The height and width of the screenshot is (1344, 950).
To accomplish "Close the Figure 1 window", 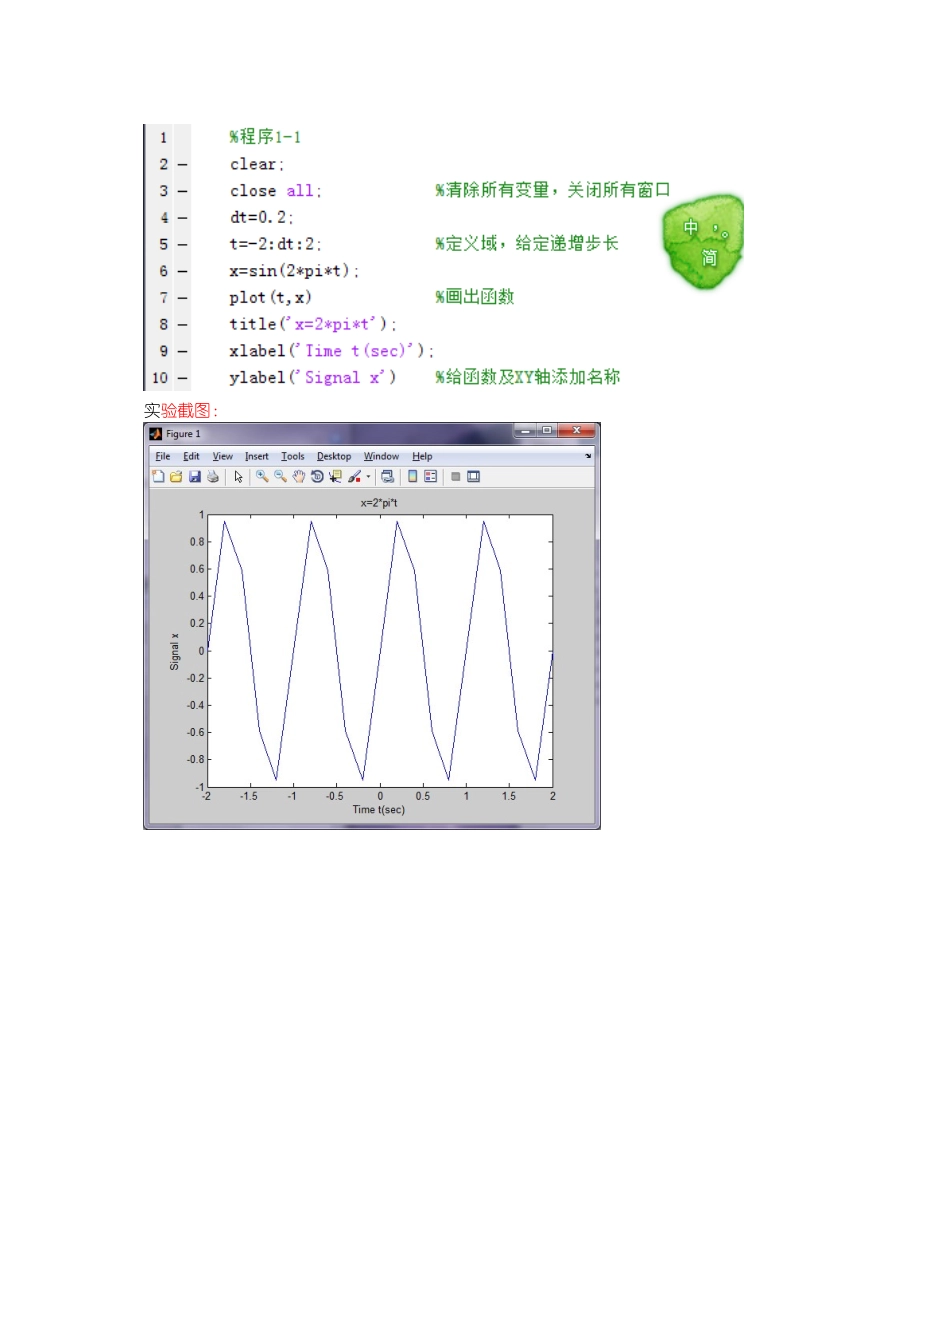I will coord(576,431).
